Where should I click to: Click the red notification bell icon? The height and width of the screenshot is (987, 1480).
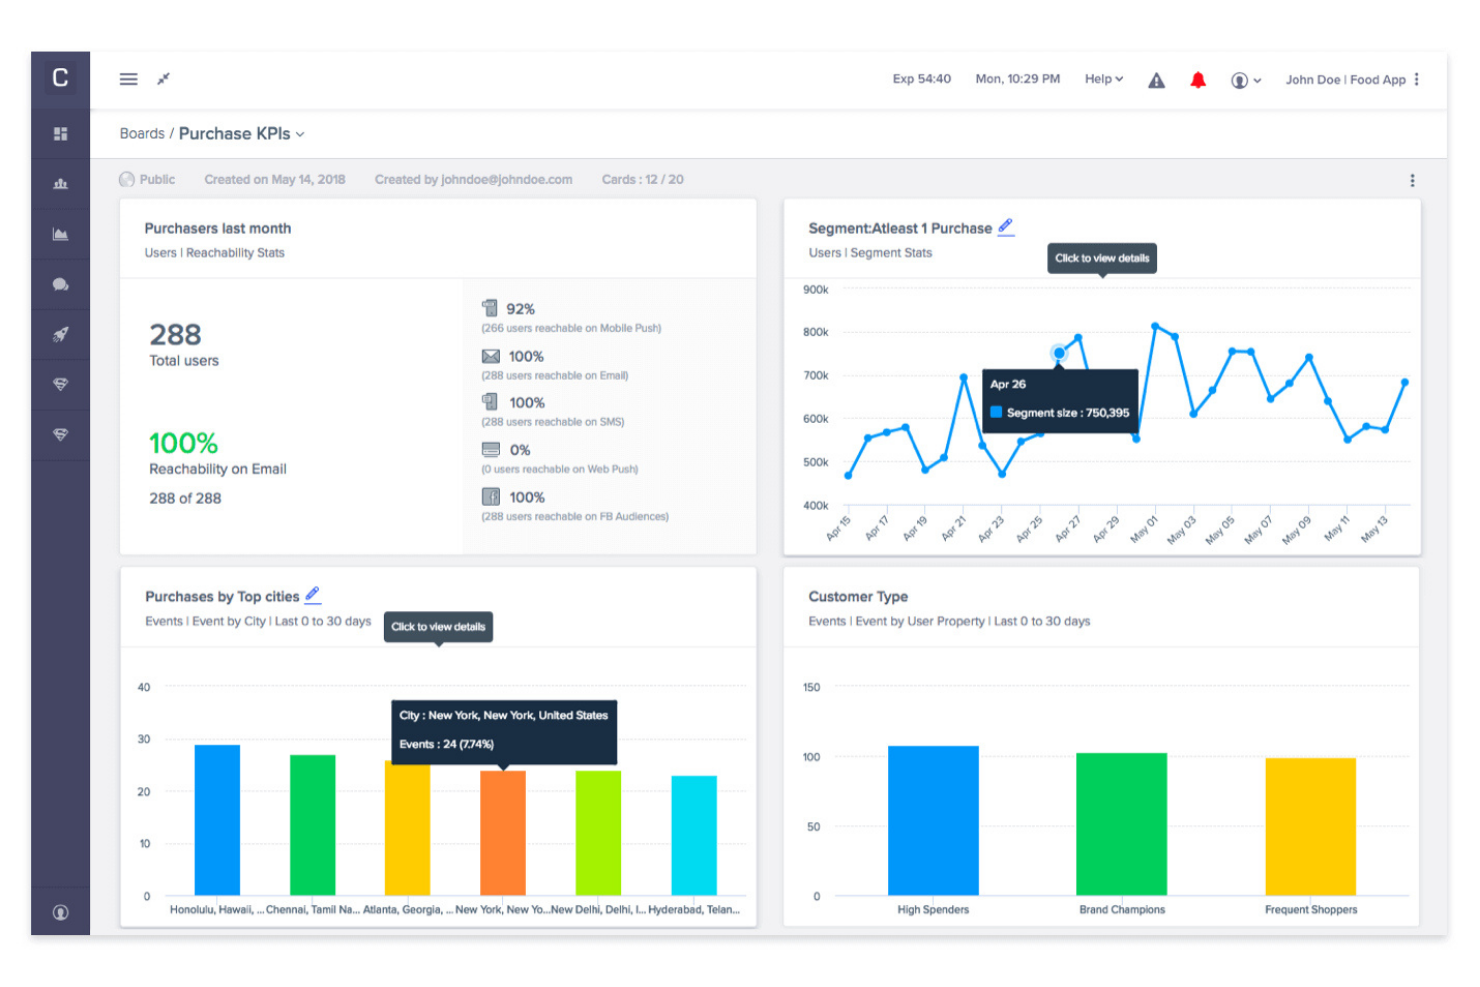click(x=1197, y=79)
